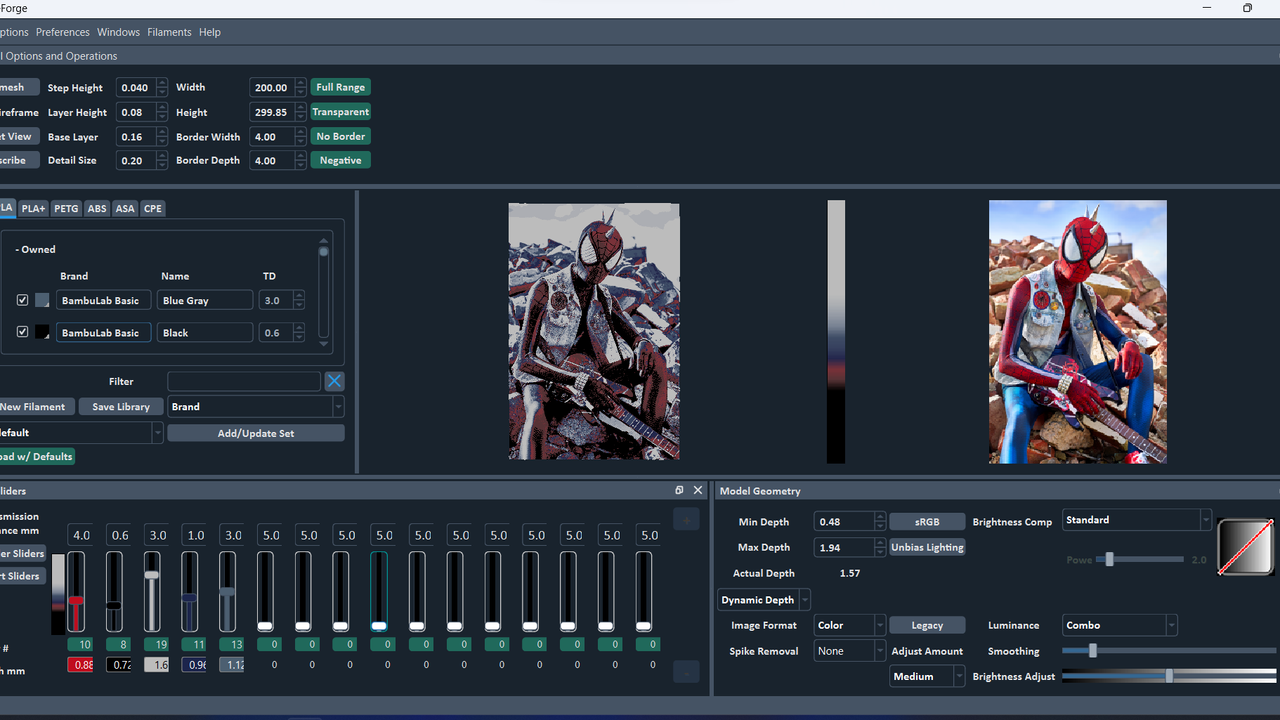1280x720 pixels.
Task: Toggle the No Border option
Action: click(340, 136)
